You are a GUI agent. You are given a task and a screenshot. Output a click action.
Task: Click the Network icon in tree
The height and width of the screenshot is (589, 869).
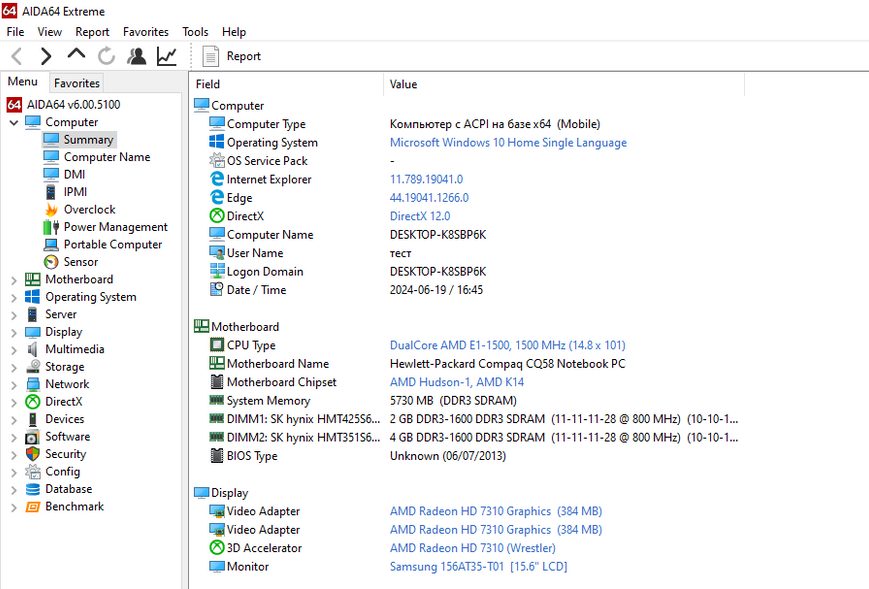pos(33,384)
